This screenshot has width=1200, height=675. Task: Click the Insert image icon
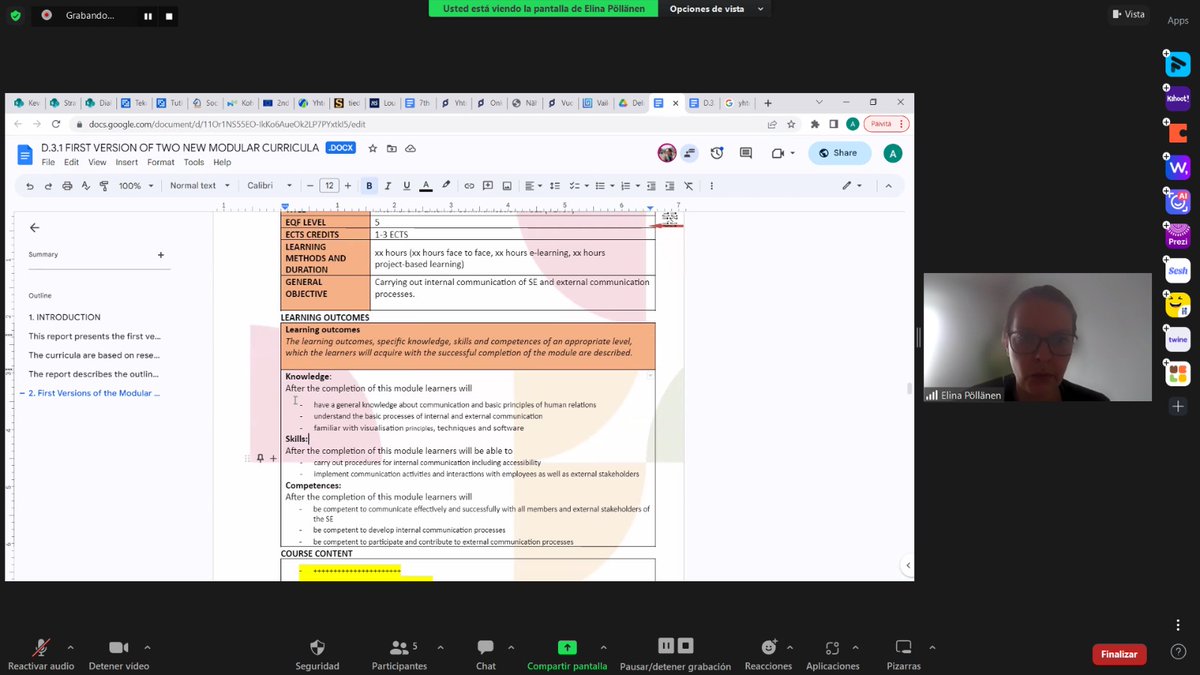tap(507, 185)
